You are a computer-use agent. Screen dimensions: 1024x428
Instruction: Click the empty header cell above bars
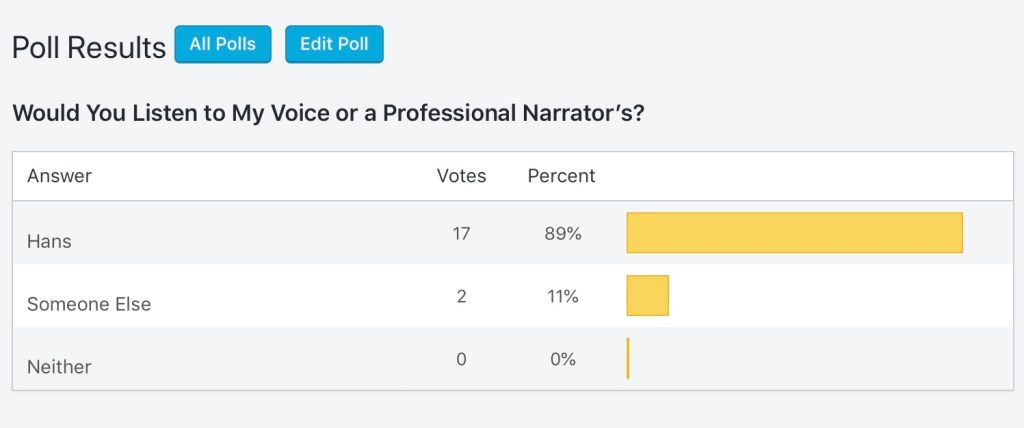[810, 176]
